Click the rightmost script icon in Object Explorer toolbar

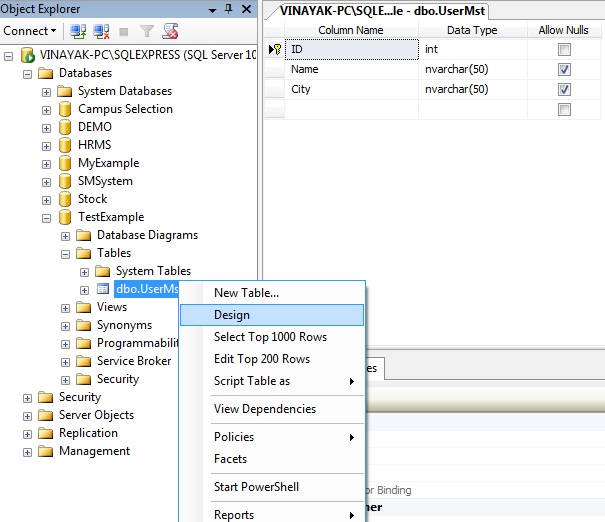(170, 31)
